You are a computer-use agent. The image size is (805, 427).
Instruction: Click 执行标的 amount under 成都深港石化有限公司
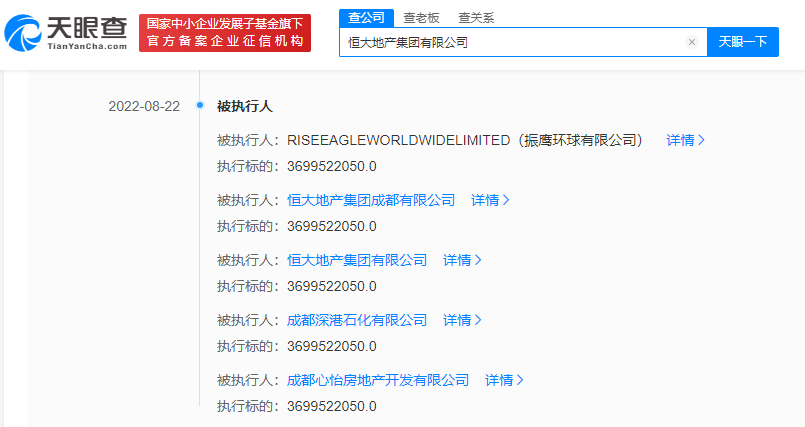[x=332, y=346]
